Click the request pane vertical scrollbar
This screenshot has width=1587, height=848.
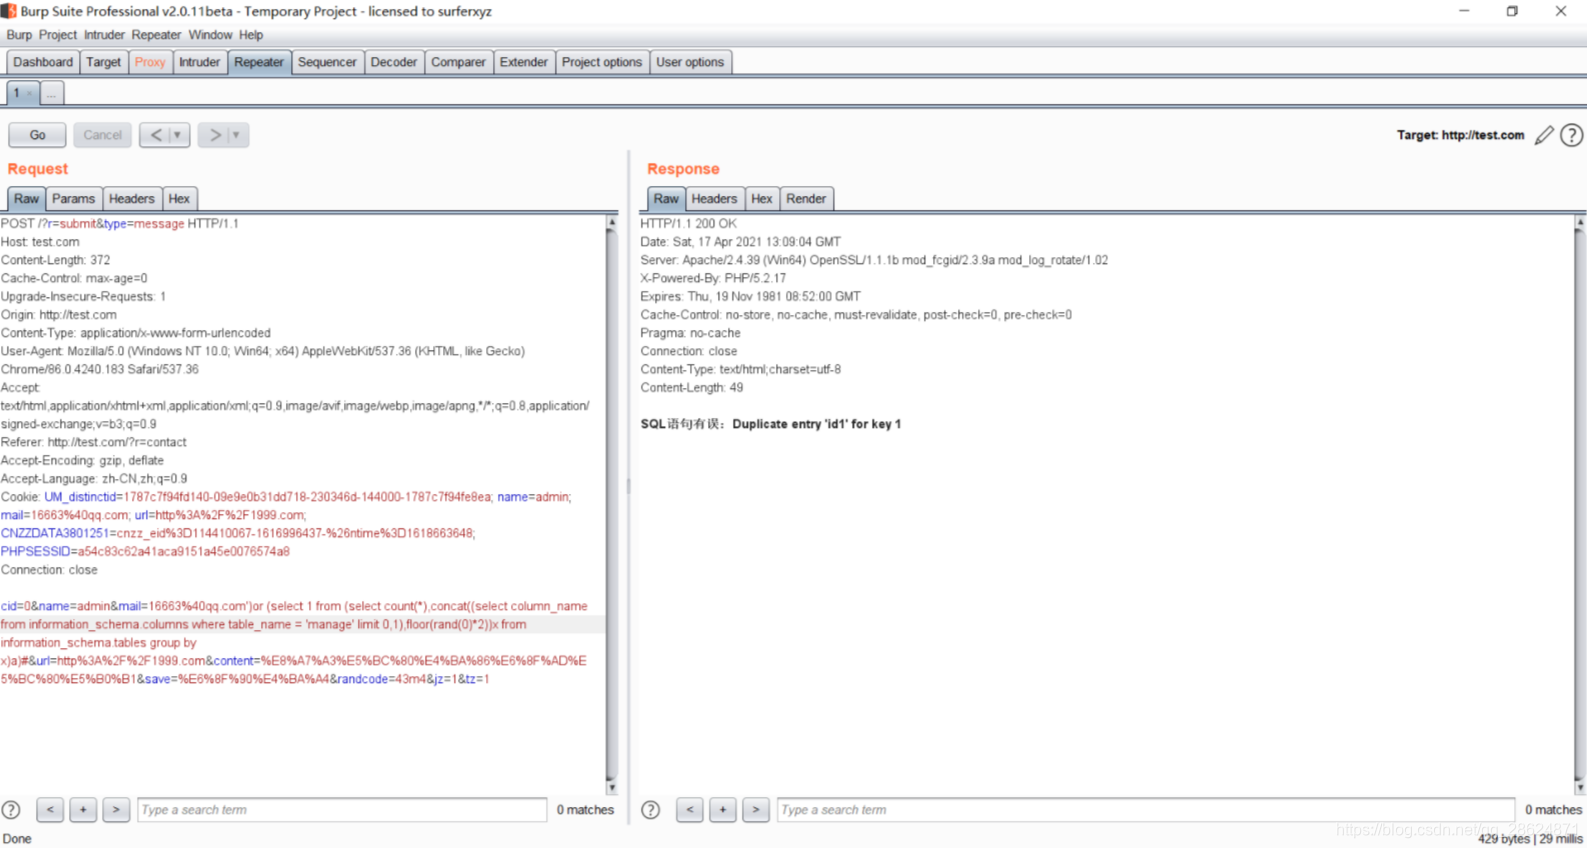point(611,505)
